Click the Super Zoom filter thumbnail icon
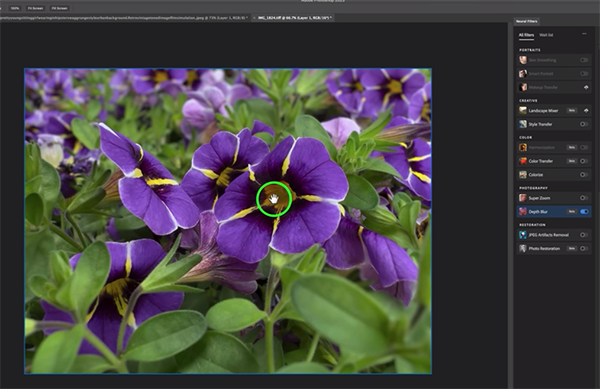 (523, 198)
